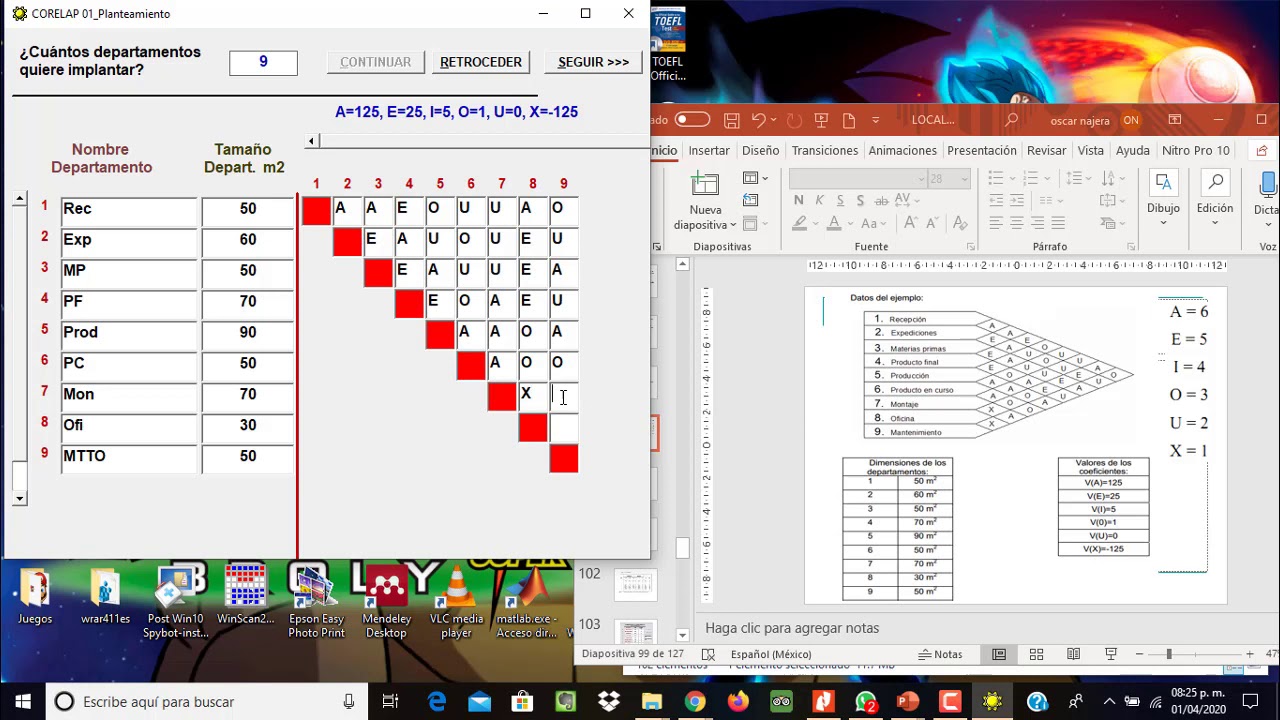Open the quick access toolbar customize dropdown

click(x=876, y=120)
